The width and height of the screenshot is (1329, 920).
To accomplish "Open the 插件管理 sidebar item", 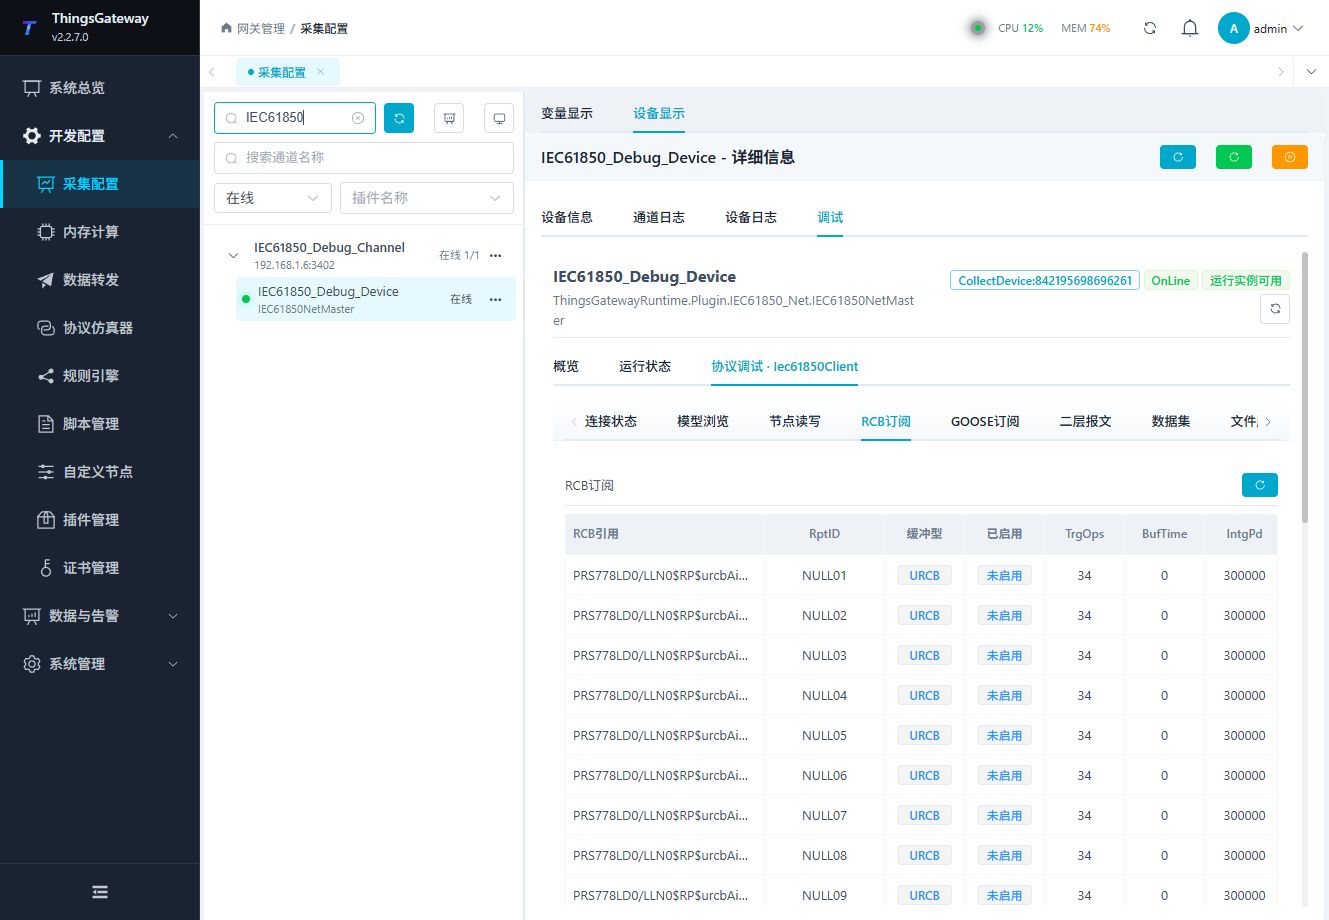I will pyautogui.click(x=99, y=520).
